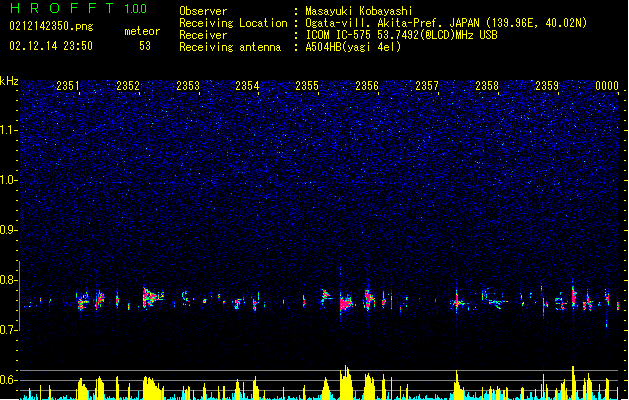Click the 2355 time marker
Viewport: 629px width, 400px height.
click(307, 86)
